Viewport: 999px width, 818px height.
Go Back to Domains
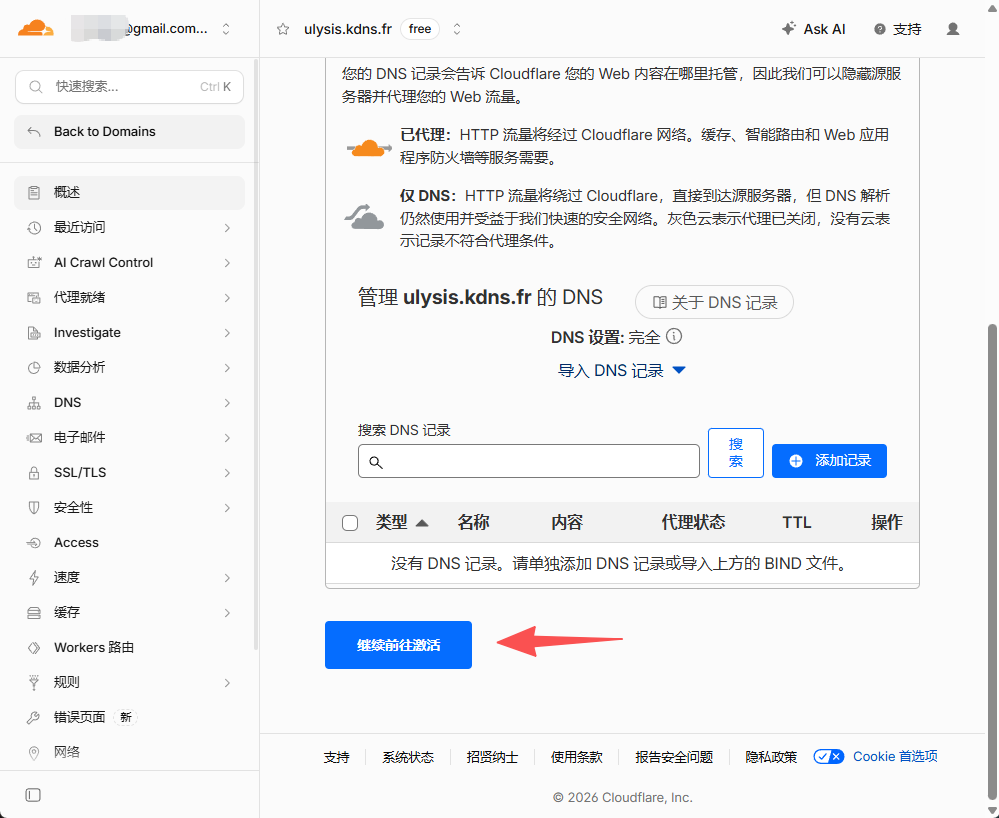click(129, 132)
